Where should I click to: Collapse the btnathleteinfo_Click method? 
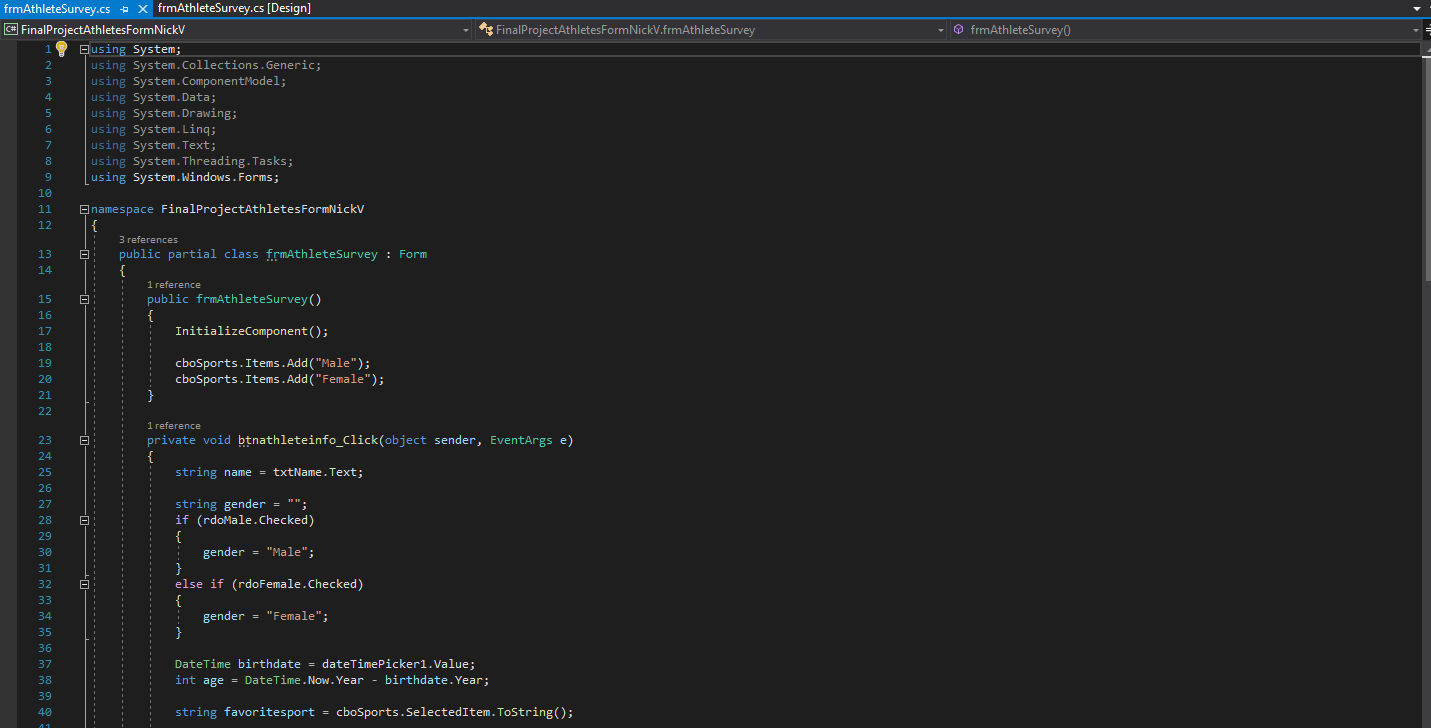(84, 439)
